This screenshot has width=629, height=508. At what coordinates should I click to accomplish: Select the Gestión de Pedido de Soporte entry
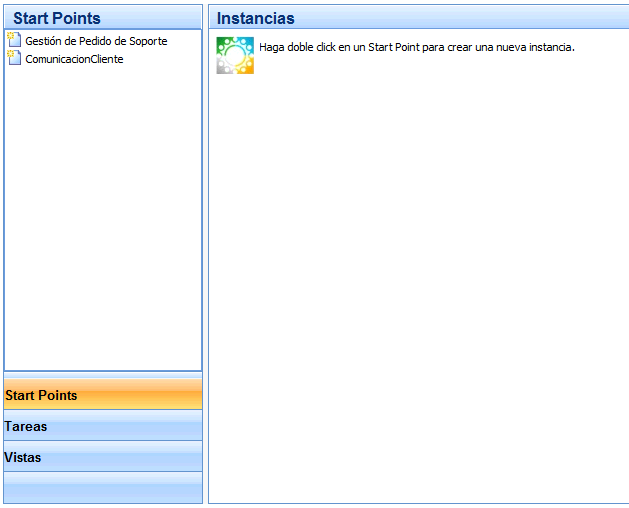point(96,41)
